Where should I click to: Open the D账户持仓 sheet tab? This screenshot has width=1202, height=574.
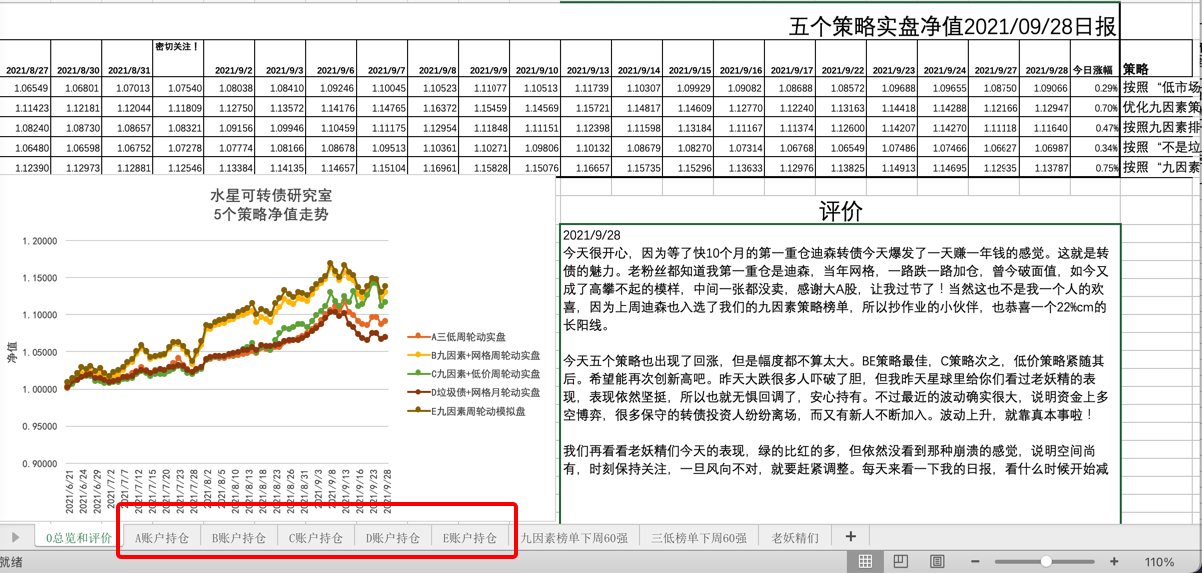click(393, 538)
